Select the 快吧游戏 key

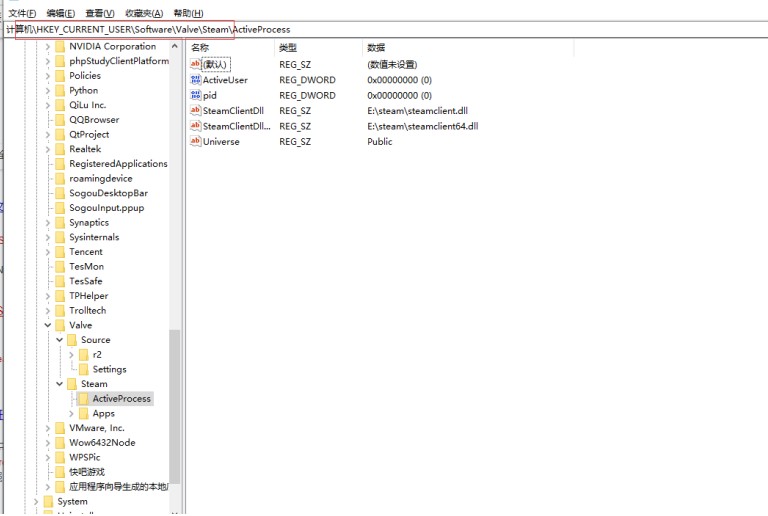87,472
